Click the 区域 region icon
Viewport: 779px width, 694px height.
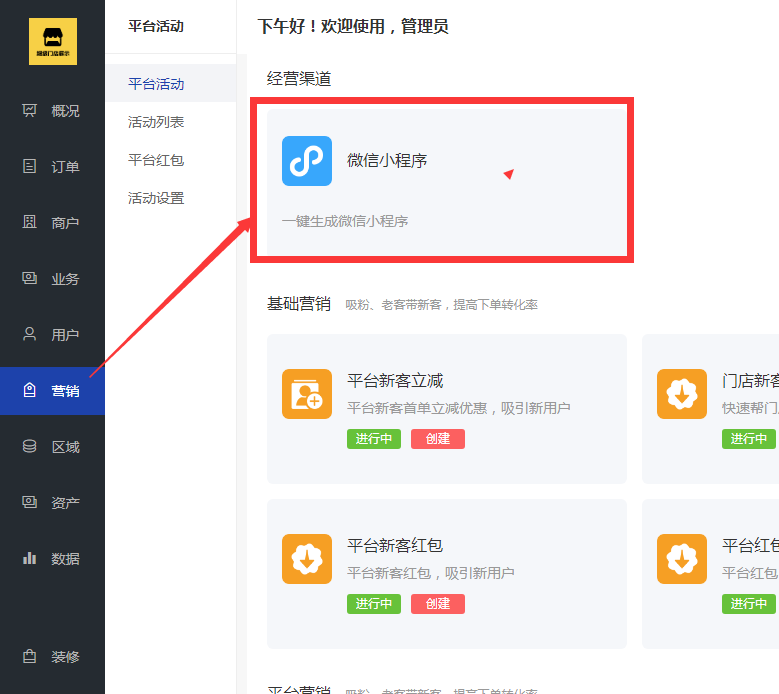tap(29, 446)
